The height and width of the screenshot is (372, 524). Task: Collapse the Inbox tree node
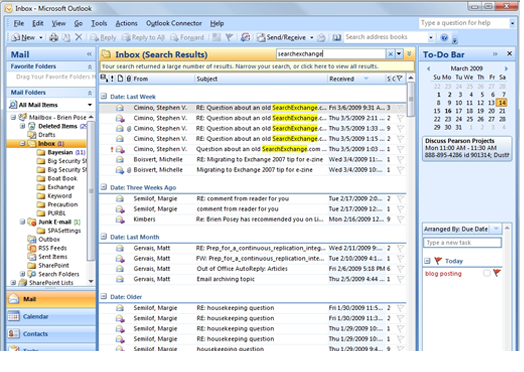pyautogui.click(x=22, y=143)
